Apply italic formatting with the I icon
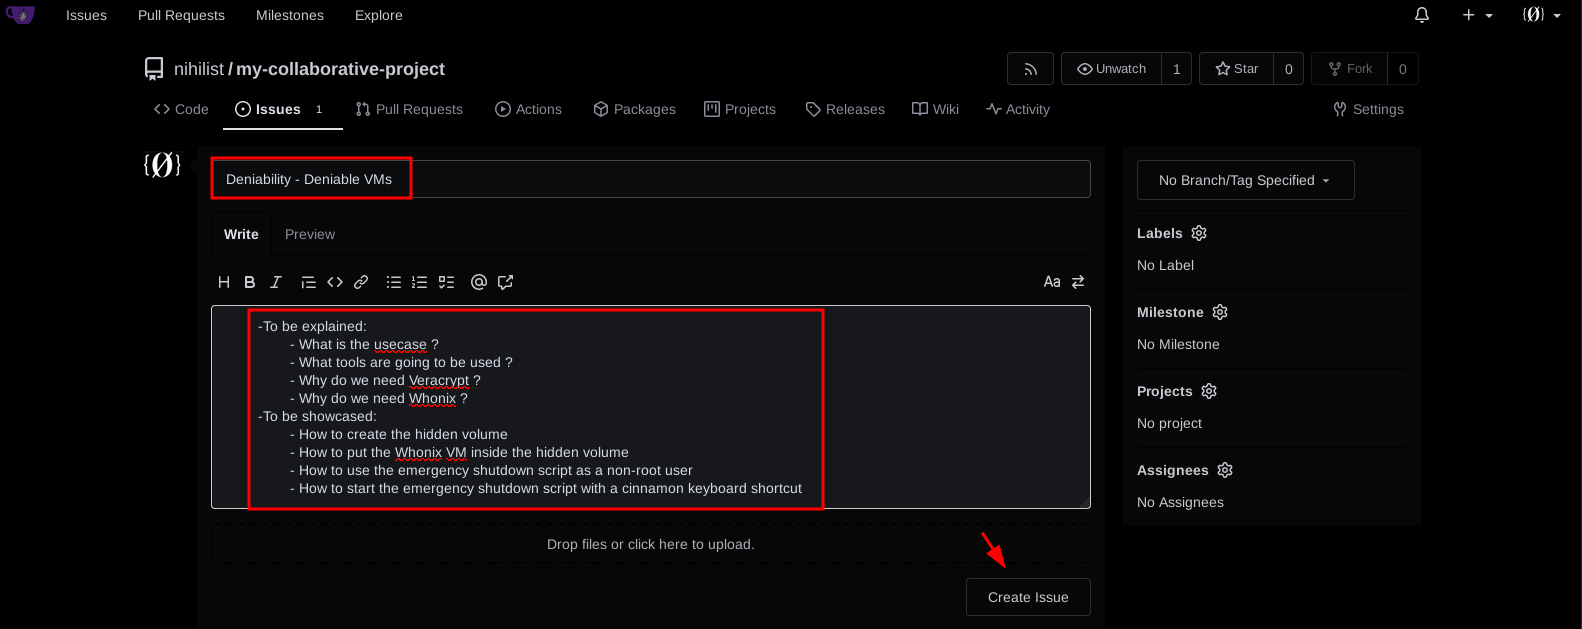 point(276,282)
